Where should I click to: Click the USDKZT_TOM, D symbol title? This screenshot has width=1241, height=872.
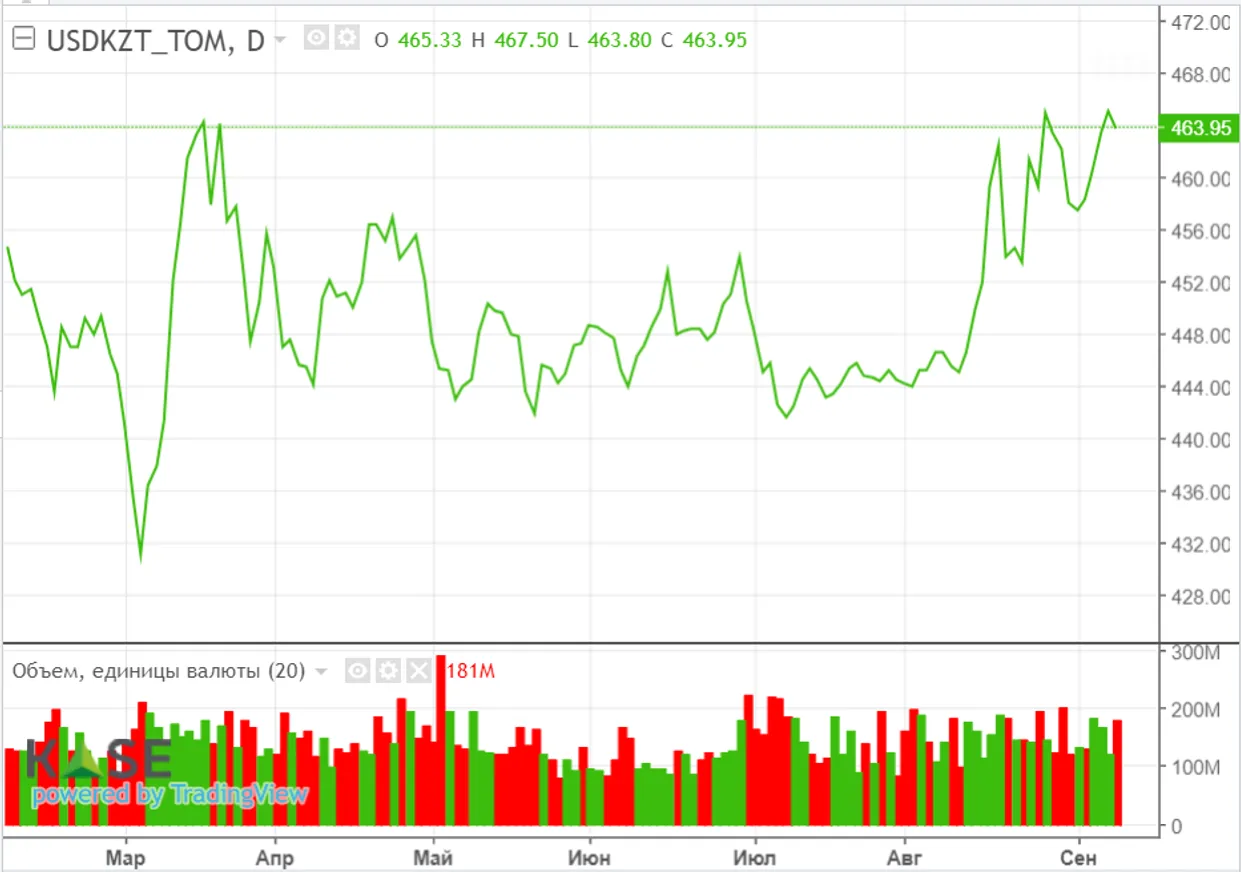coord(156,40)
